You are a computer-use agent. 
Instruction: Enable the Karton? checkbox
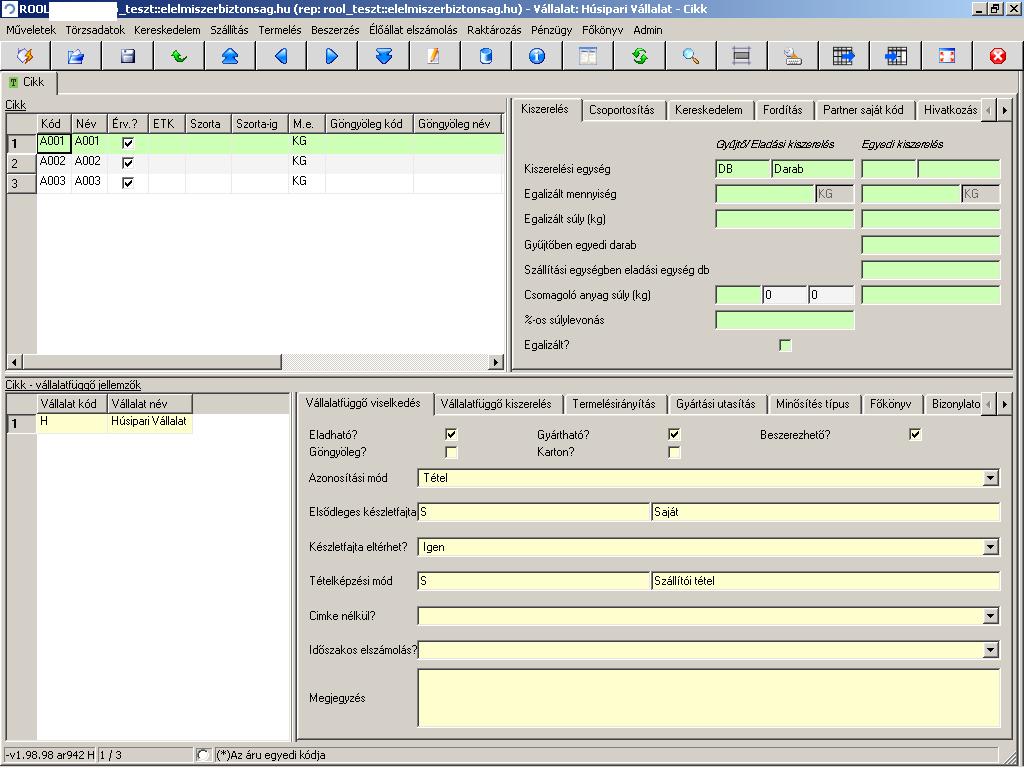click(x=674, y=452)
